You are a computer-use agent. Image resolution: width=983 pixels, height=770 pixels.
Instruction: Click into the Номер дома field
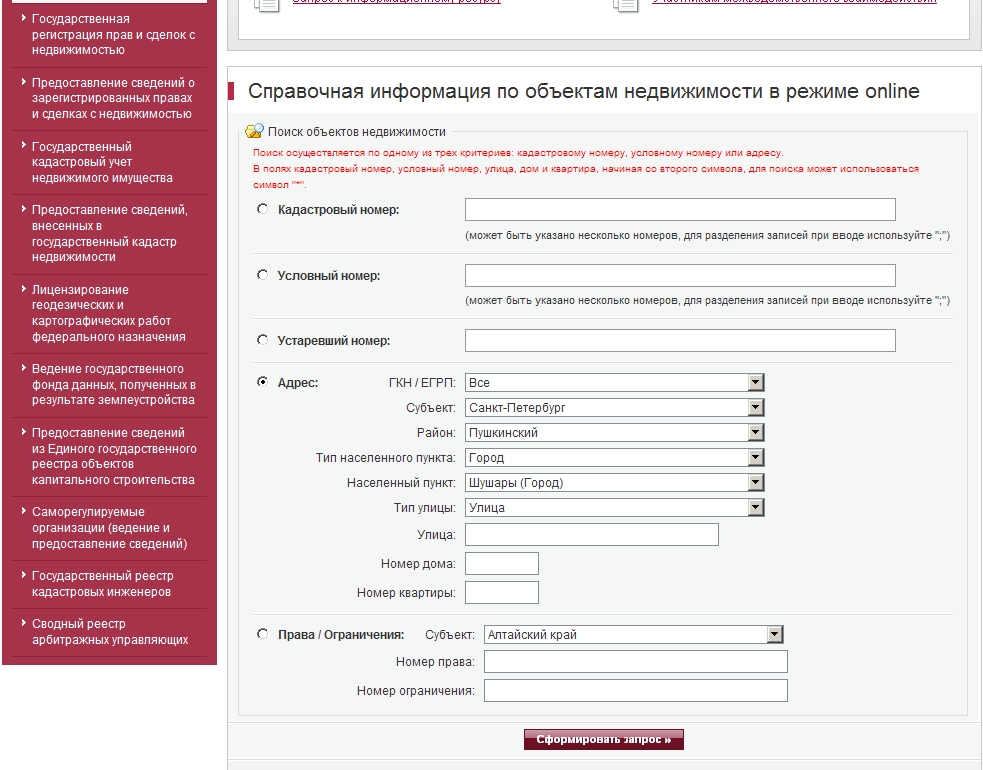(x=501, y=564)
